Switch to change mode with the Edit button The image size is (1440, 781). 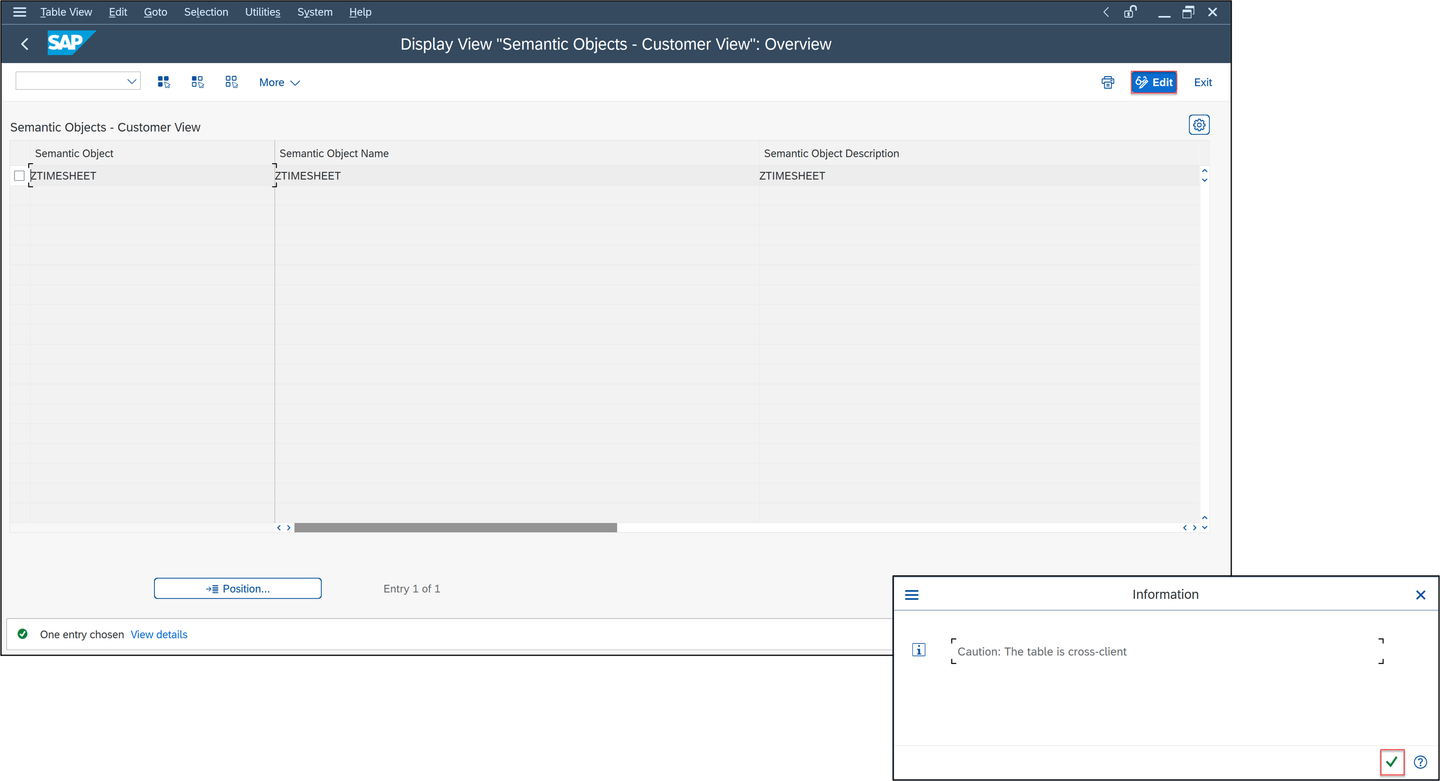tap(1154, 82)
